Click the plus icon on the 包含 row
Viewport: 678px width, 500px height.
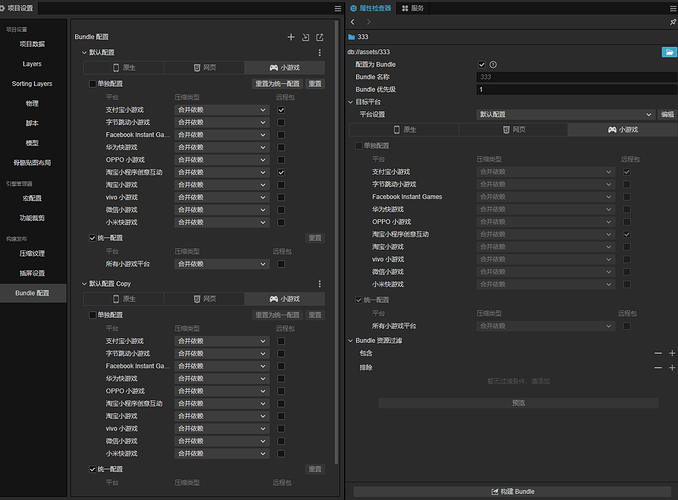(672, 353)
